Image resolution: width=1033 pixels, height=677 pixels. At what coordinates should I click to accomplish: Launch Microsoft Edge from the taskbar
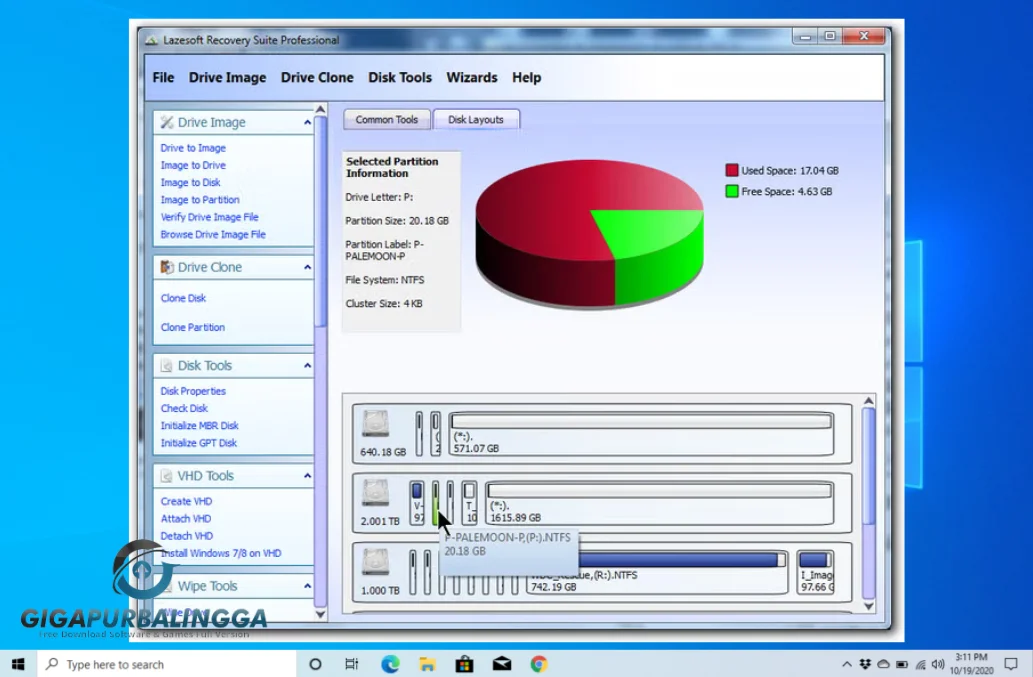click(x=390, y=664)
